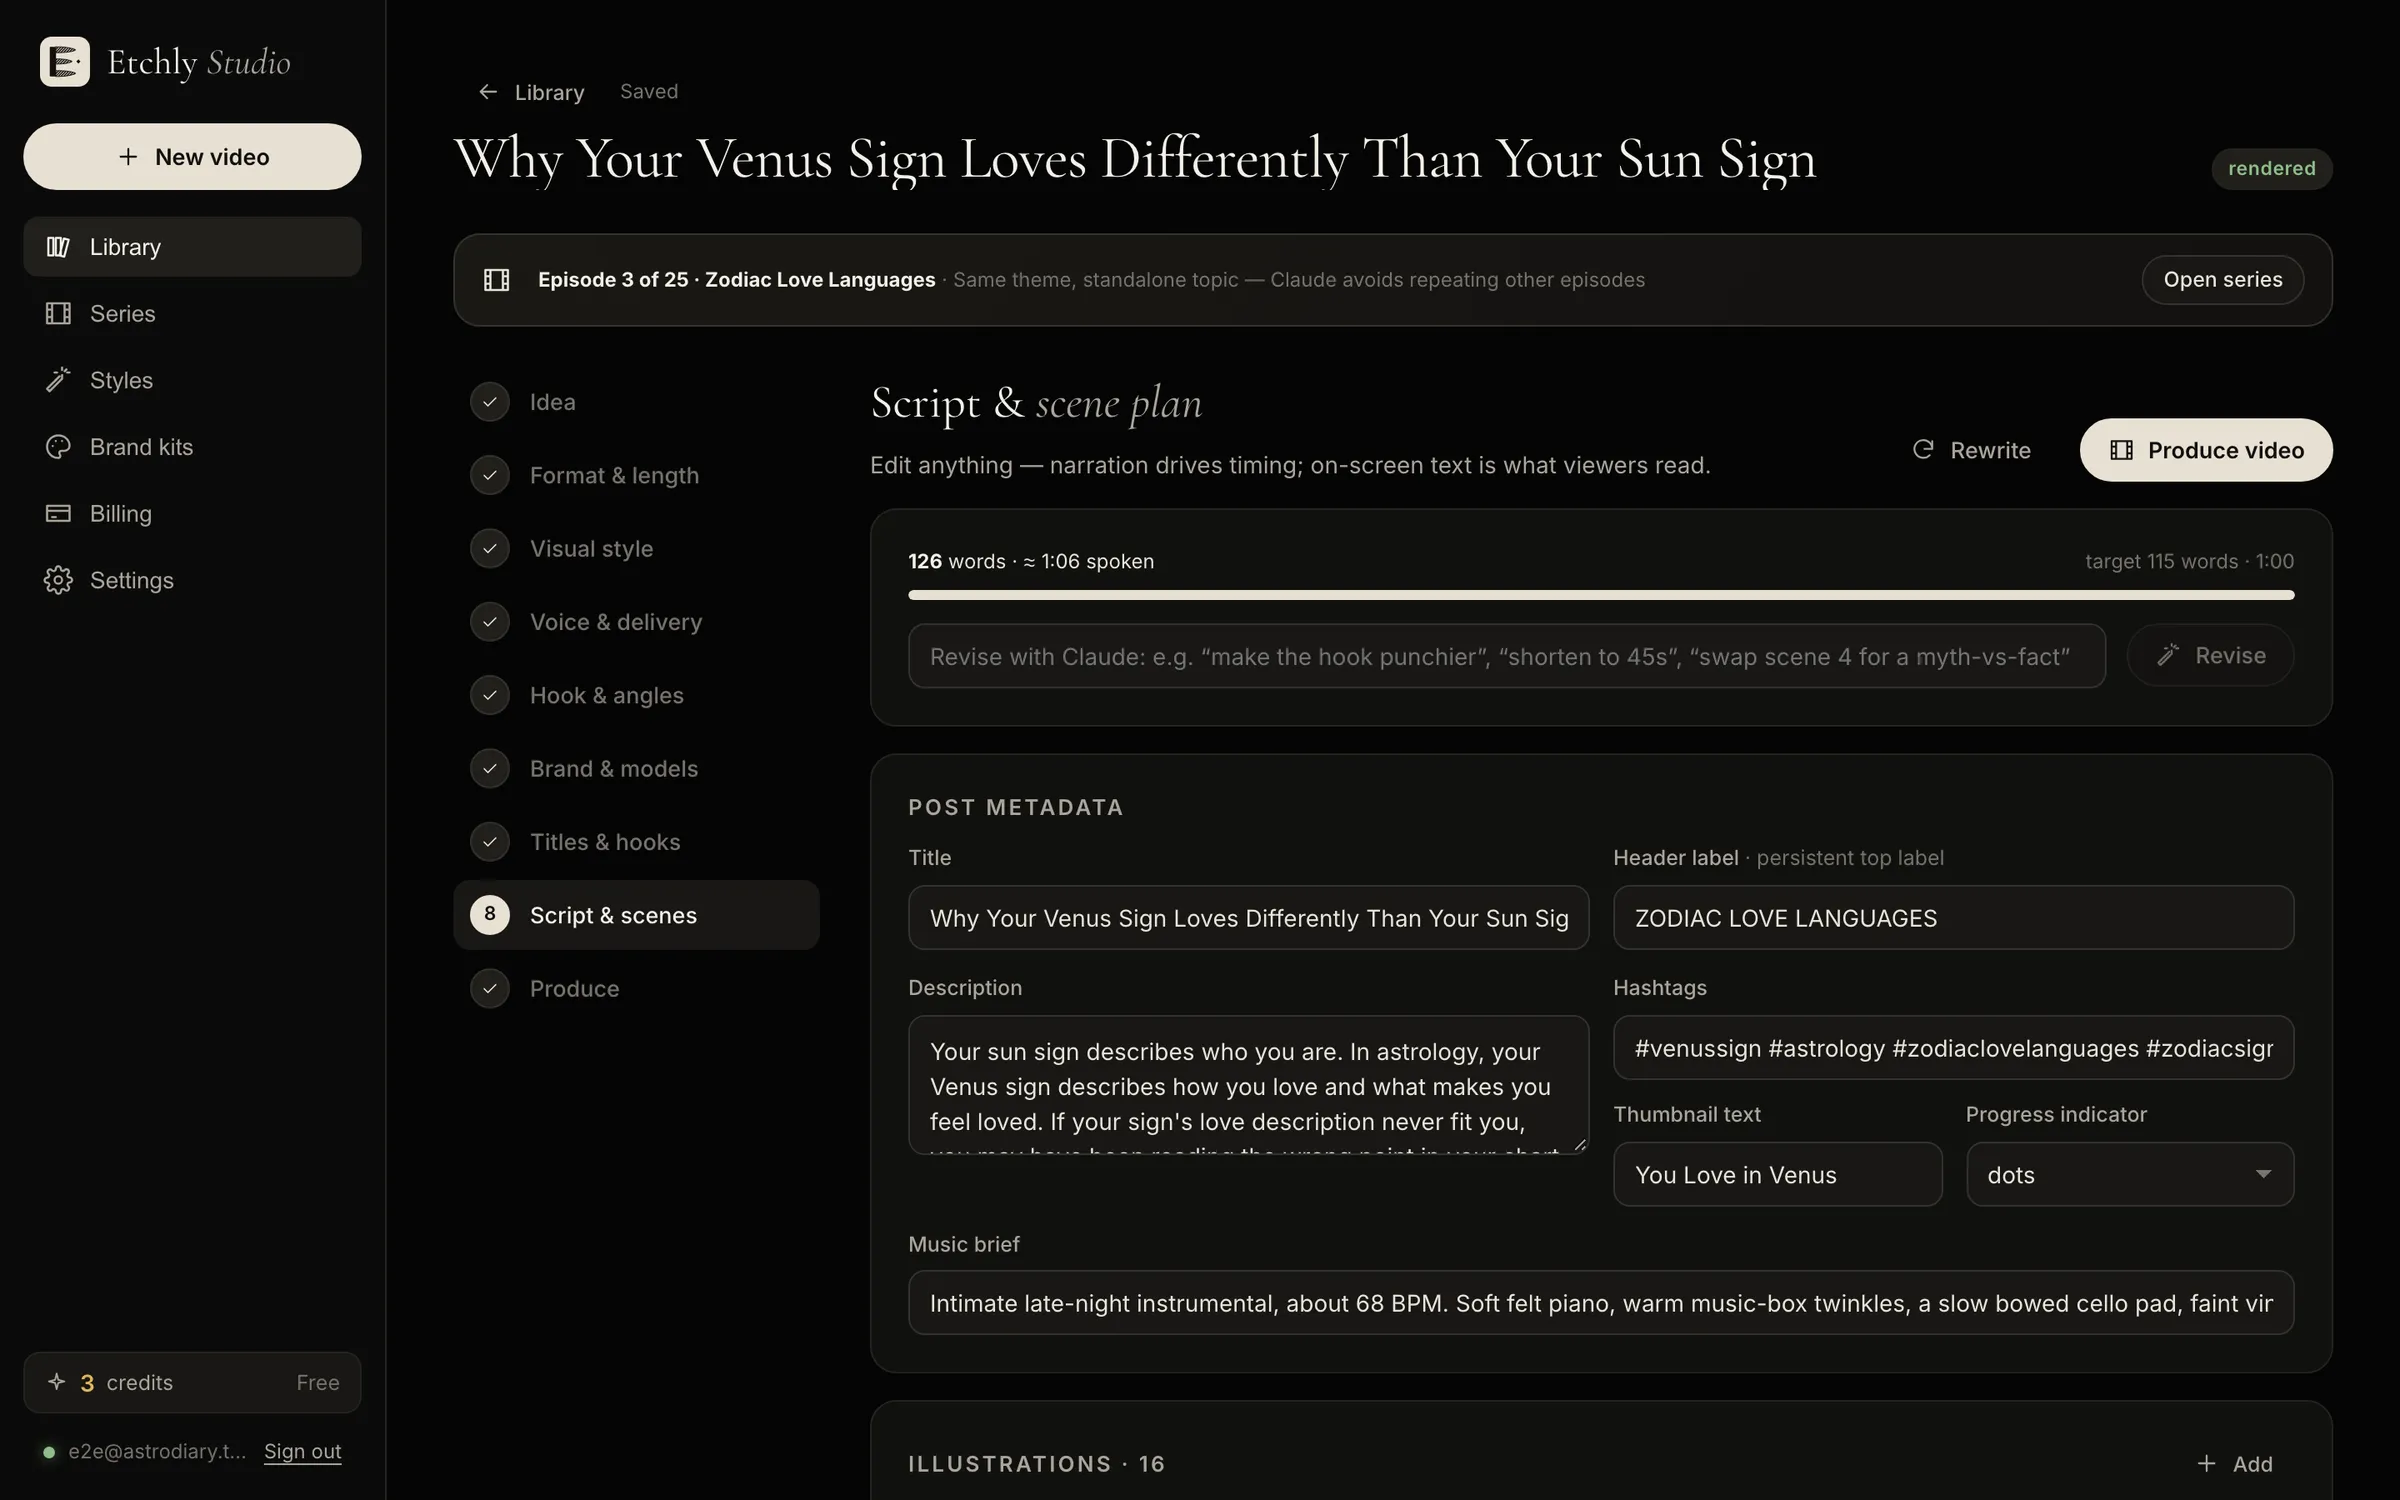Click the Saved status text
Screen dimensions: 2400x1500
pyautogui.click(x=649, y=91)
